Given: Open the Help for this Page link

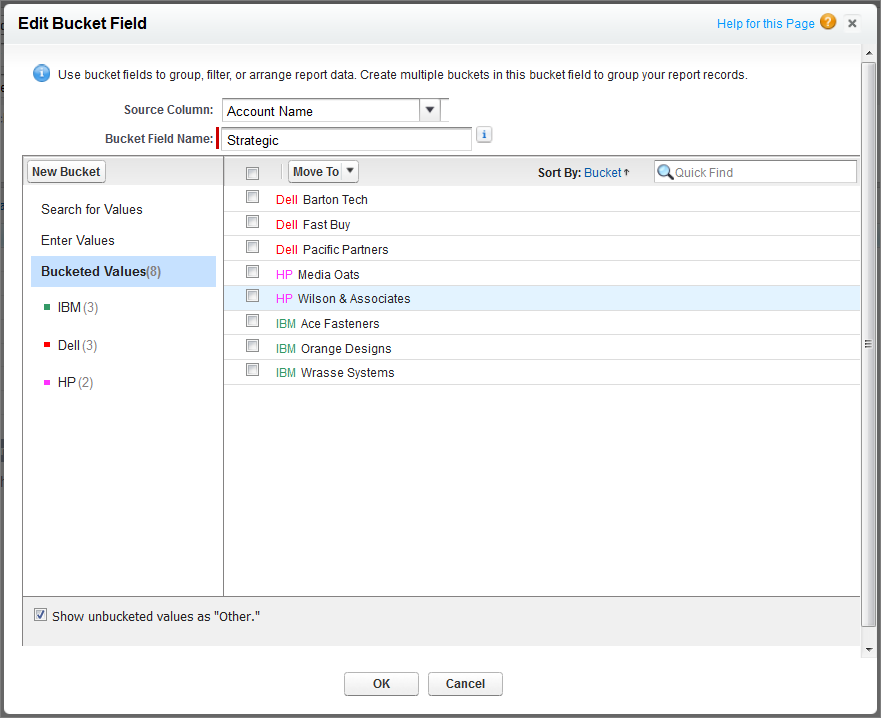Looking at the screenshot, I should tap(765, 24).
